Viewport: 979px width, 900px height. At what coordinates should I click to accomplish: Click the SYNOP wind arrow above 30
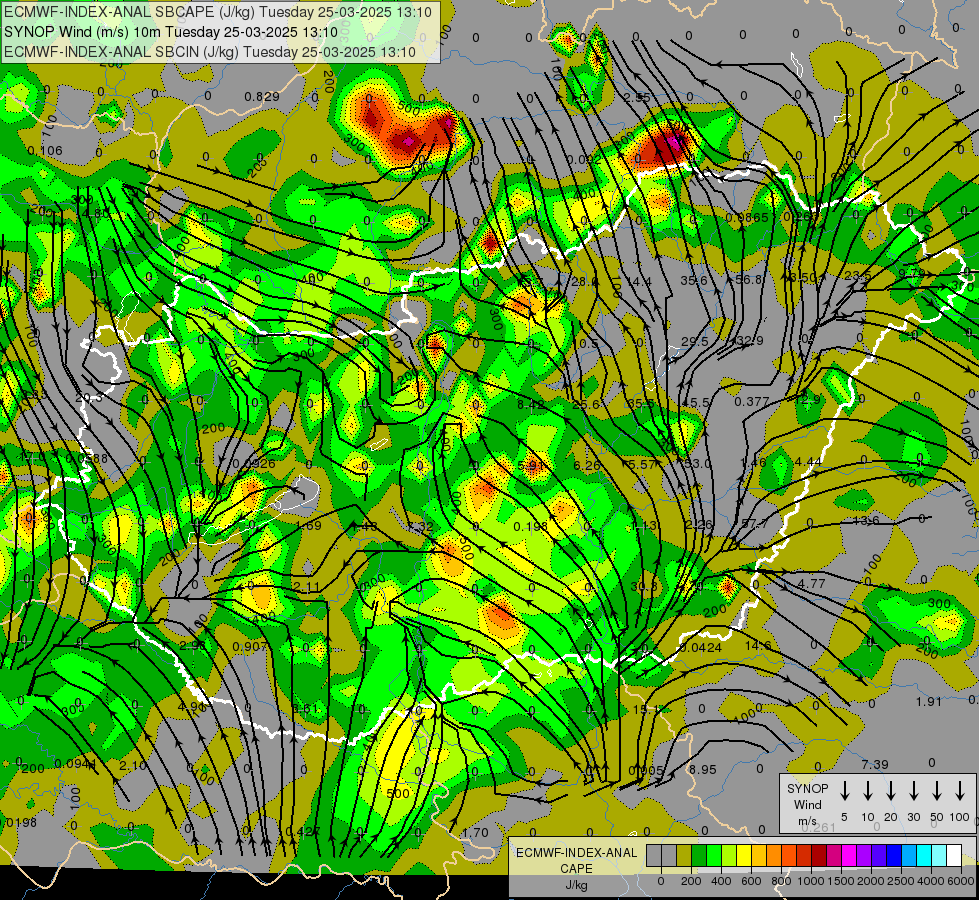pos(913,791)
